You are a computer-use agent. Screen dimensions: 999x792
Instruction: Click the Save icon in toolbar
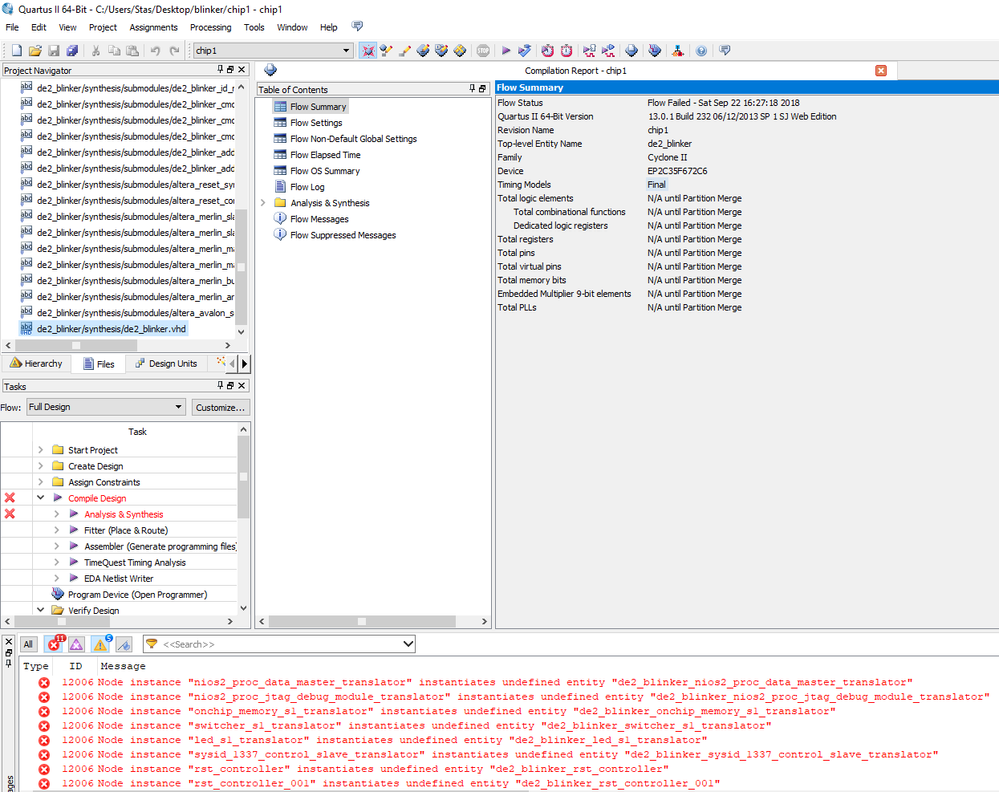(x=54, y=50)
